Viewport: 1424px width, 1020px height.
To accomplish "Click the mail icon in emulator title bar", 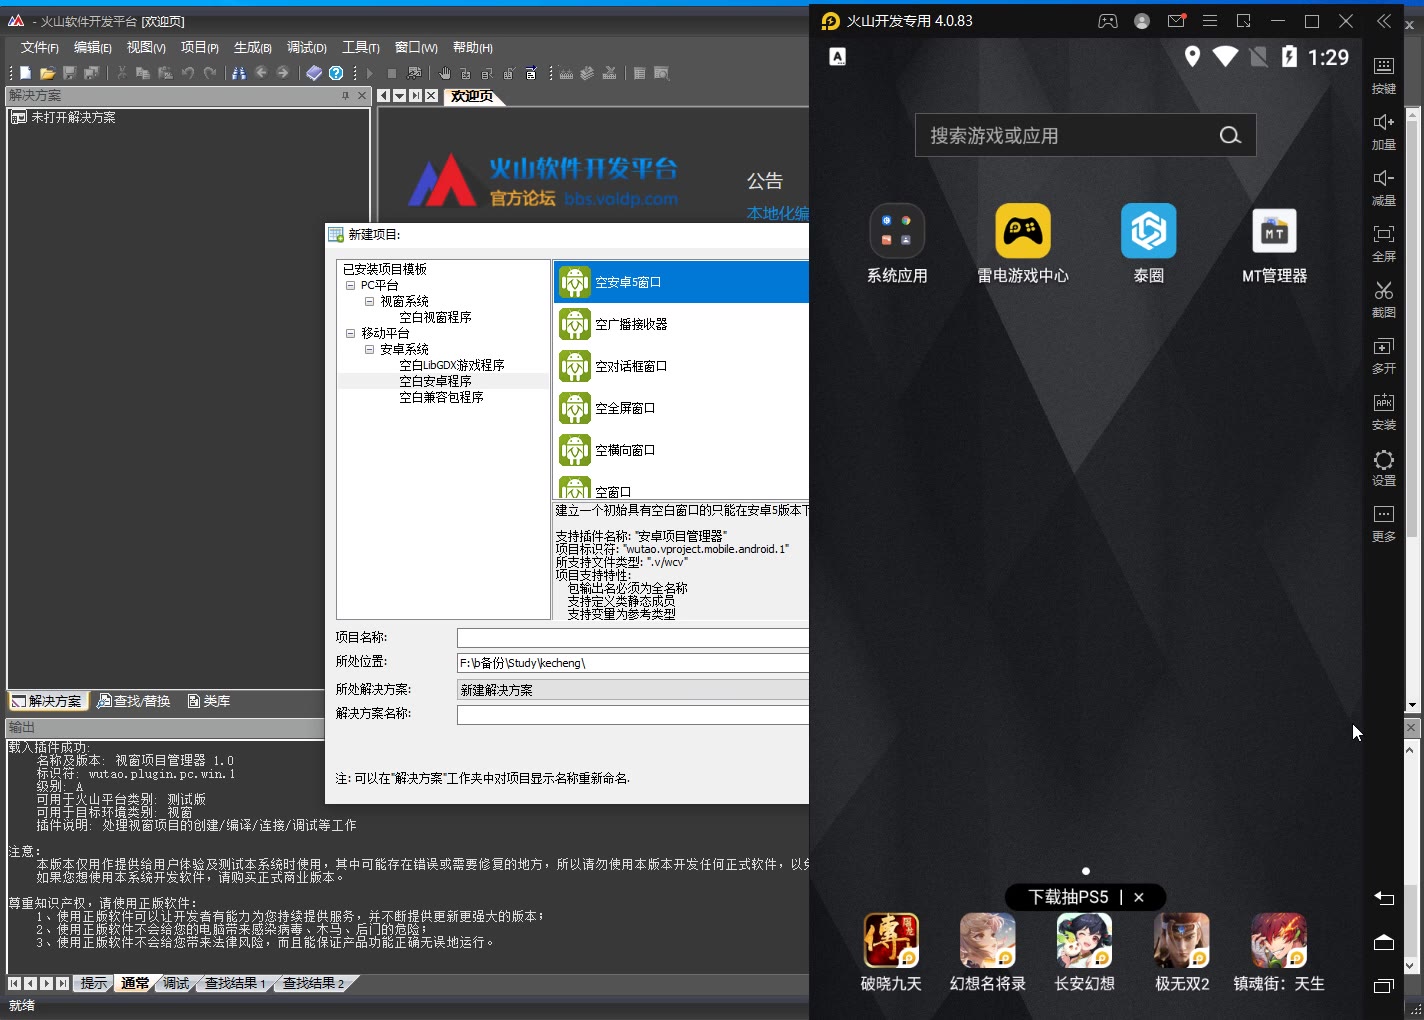I will [1176, 21].
